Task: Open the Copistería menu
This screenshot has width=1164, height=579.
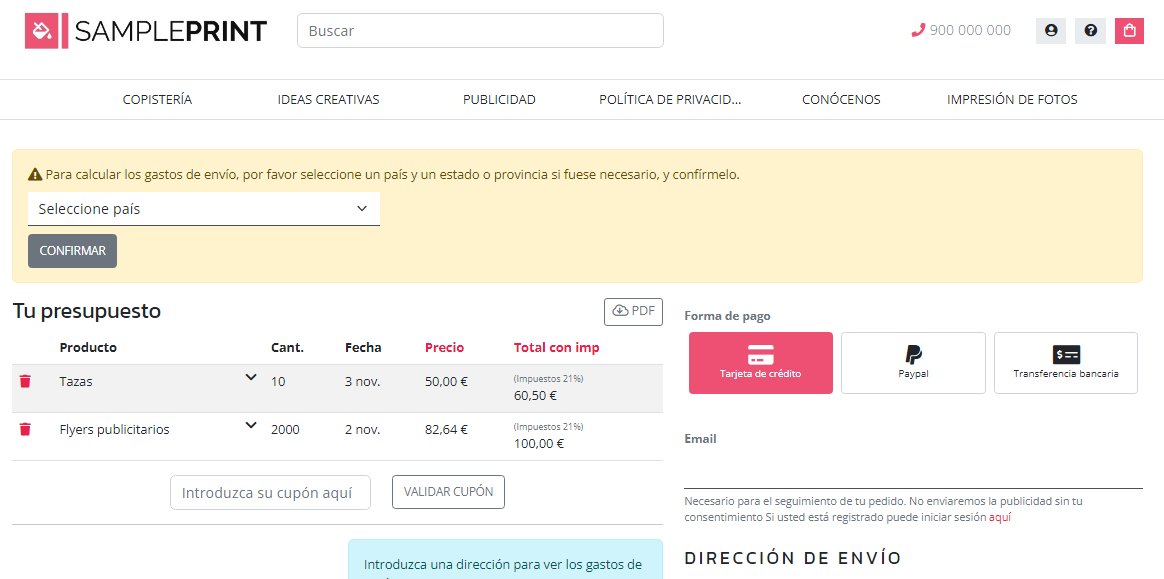Action: 157,99
